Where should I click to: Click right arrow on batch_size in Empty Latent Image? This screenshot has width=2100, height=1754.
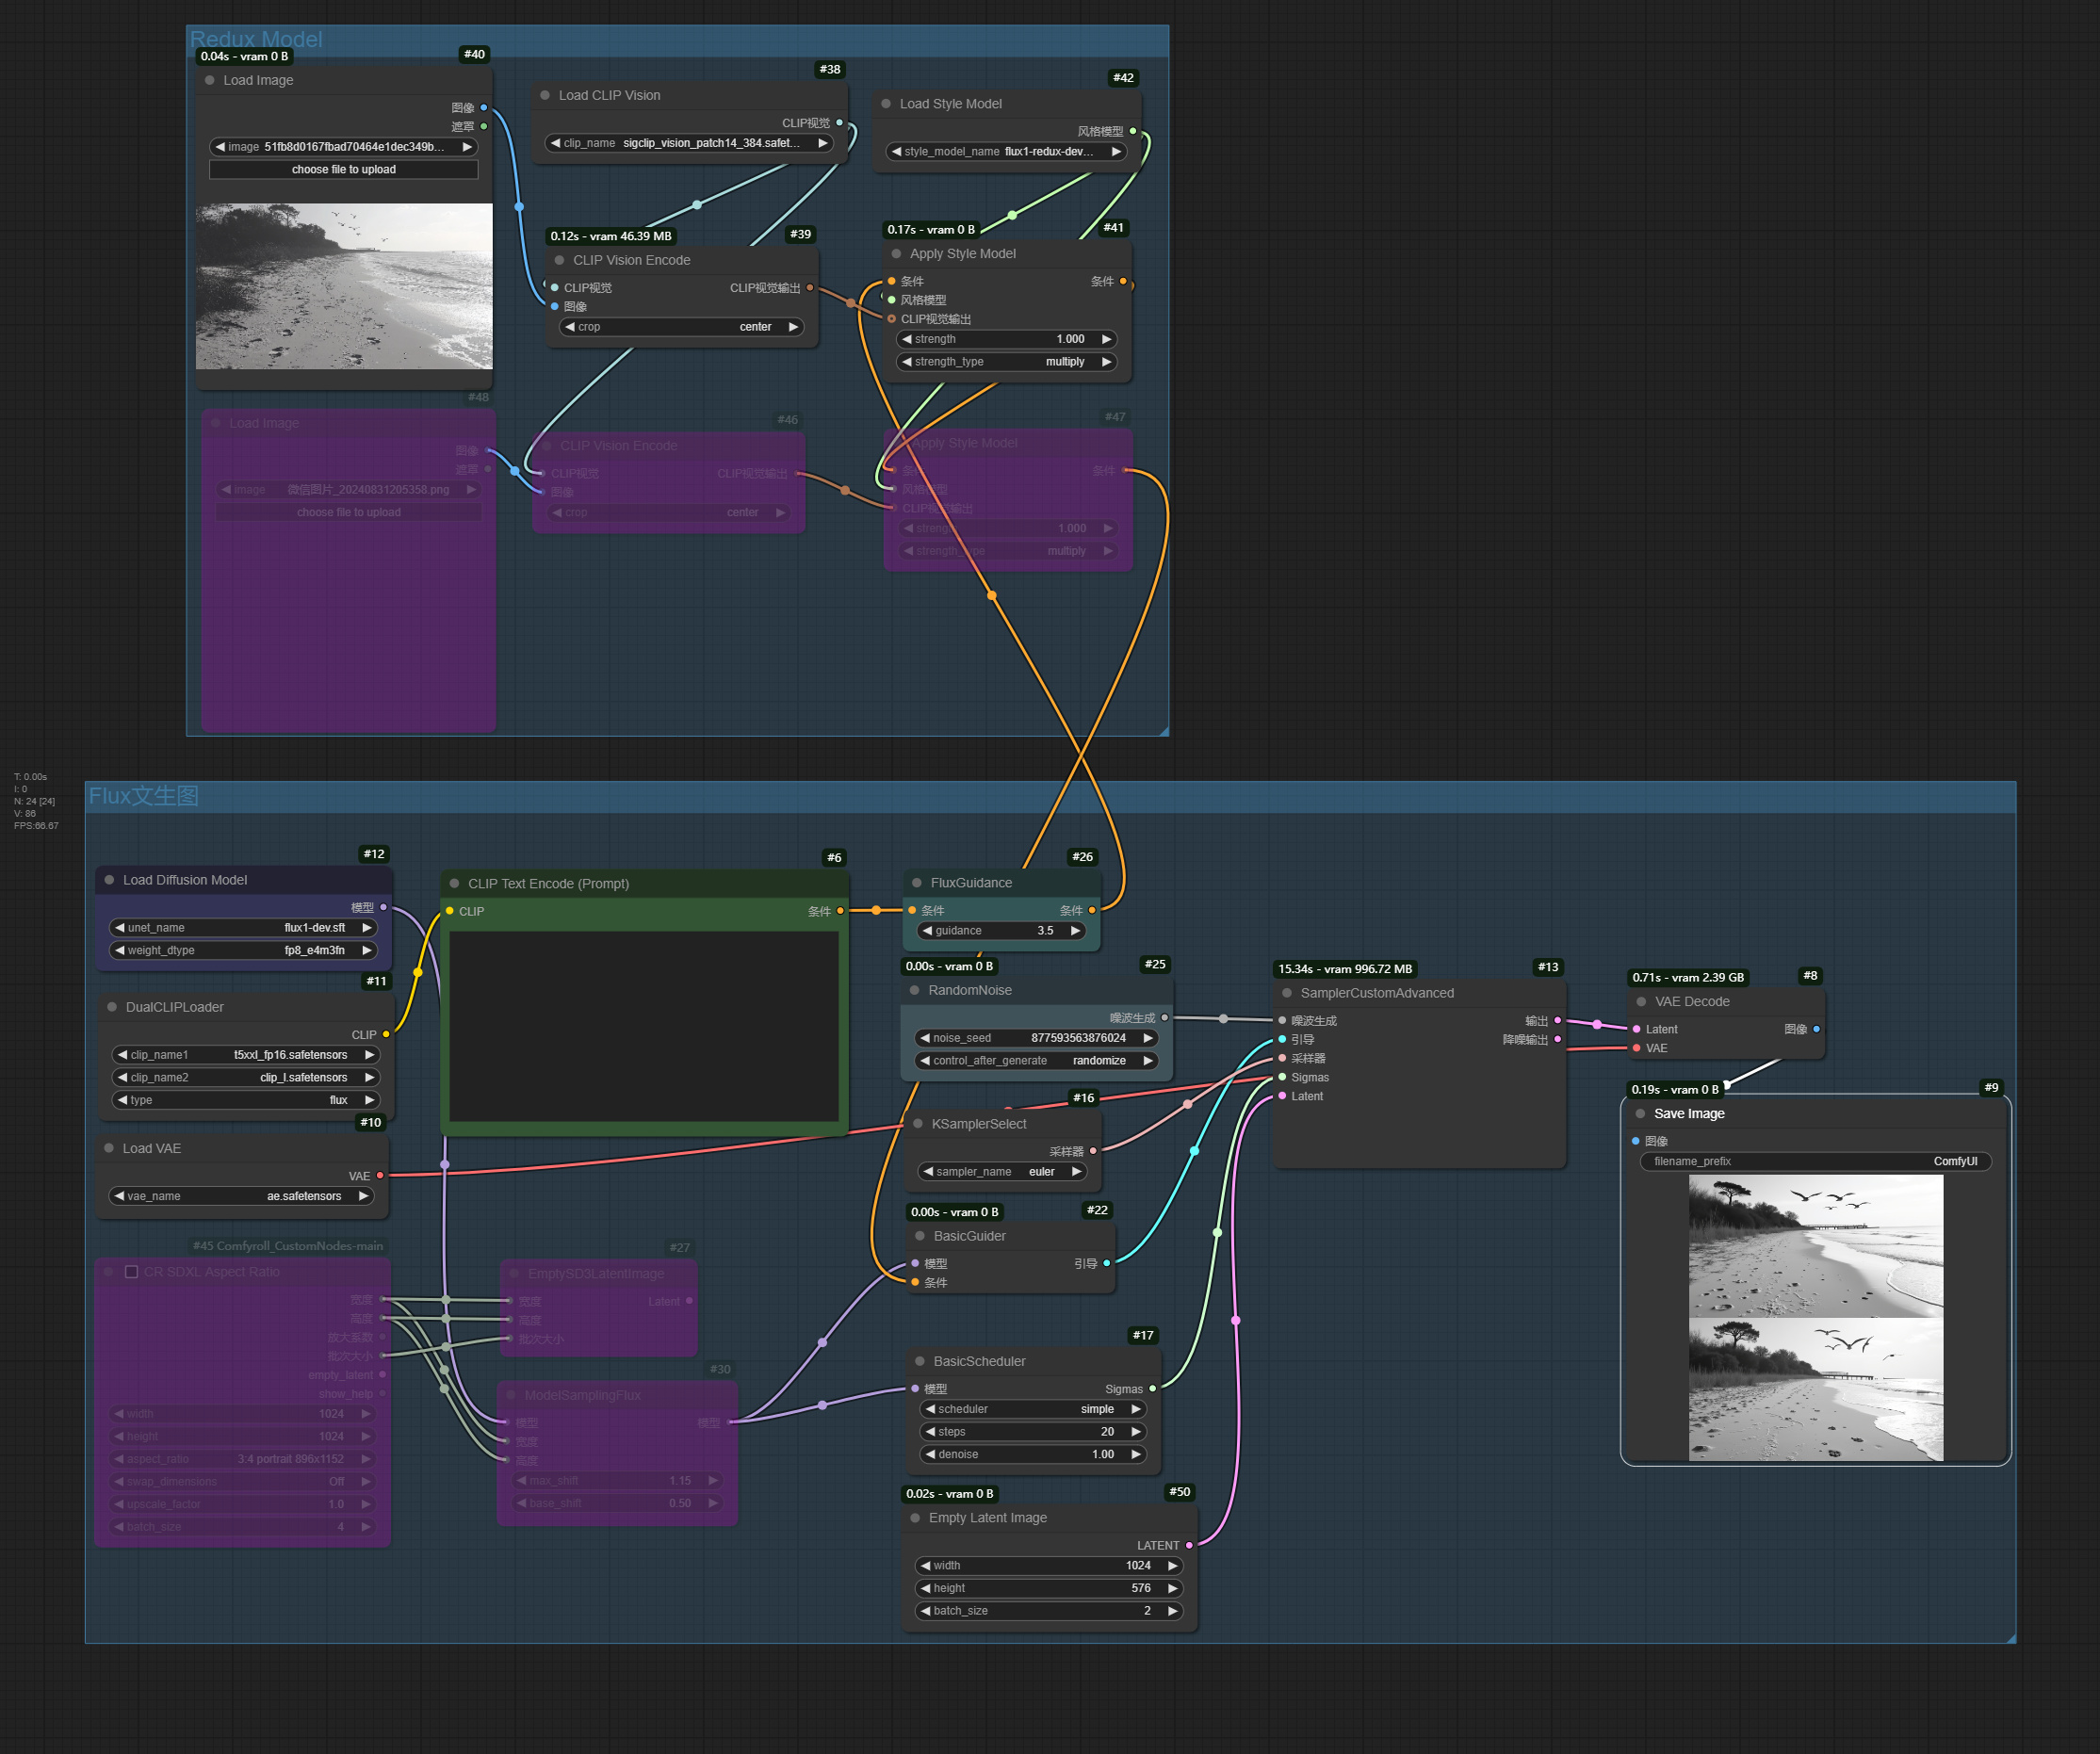point(1172,1610)
